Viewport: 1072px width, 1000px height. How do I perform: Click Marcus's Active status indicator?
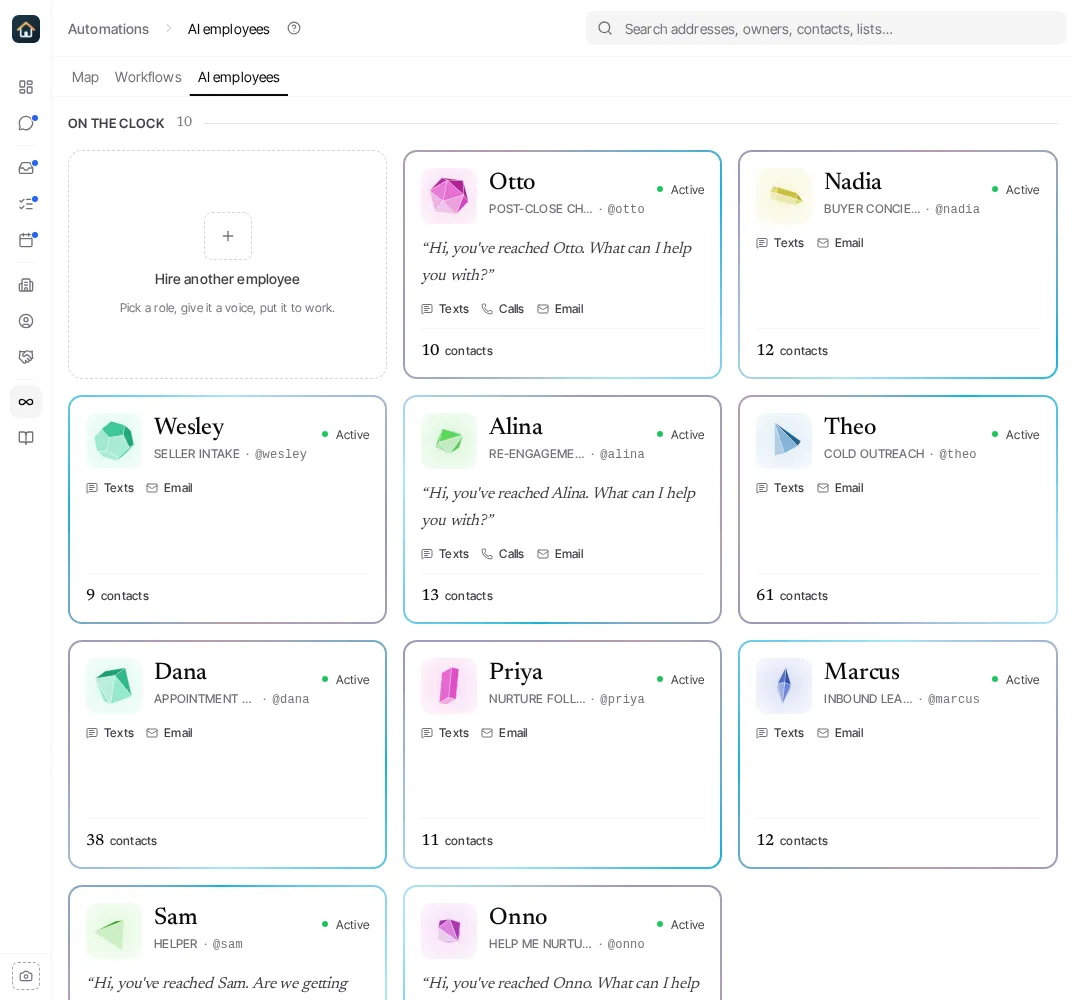(1015, 680)
